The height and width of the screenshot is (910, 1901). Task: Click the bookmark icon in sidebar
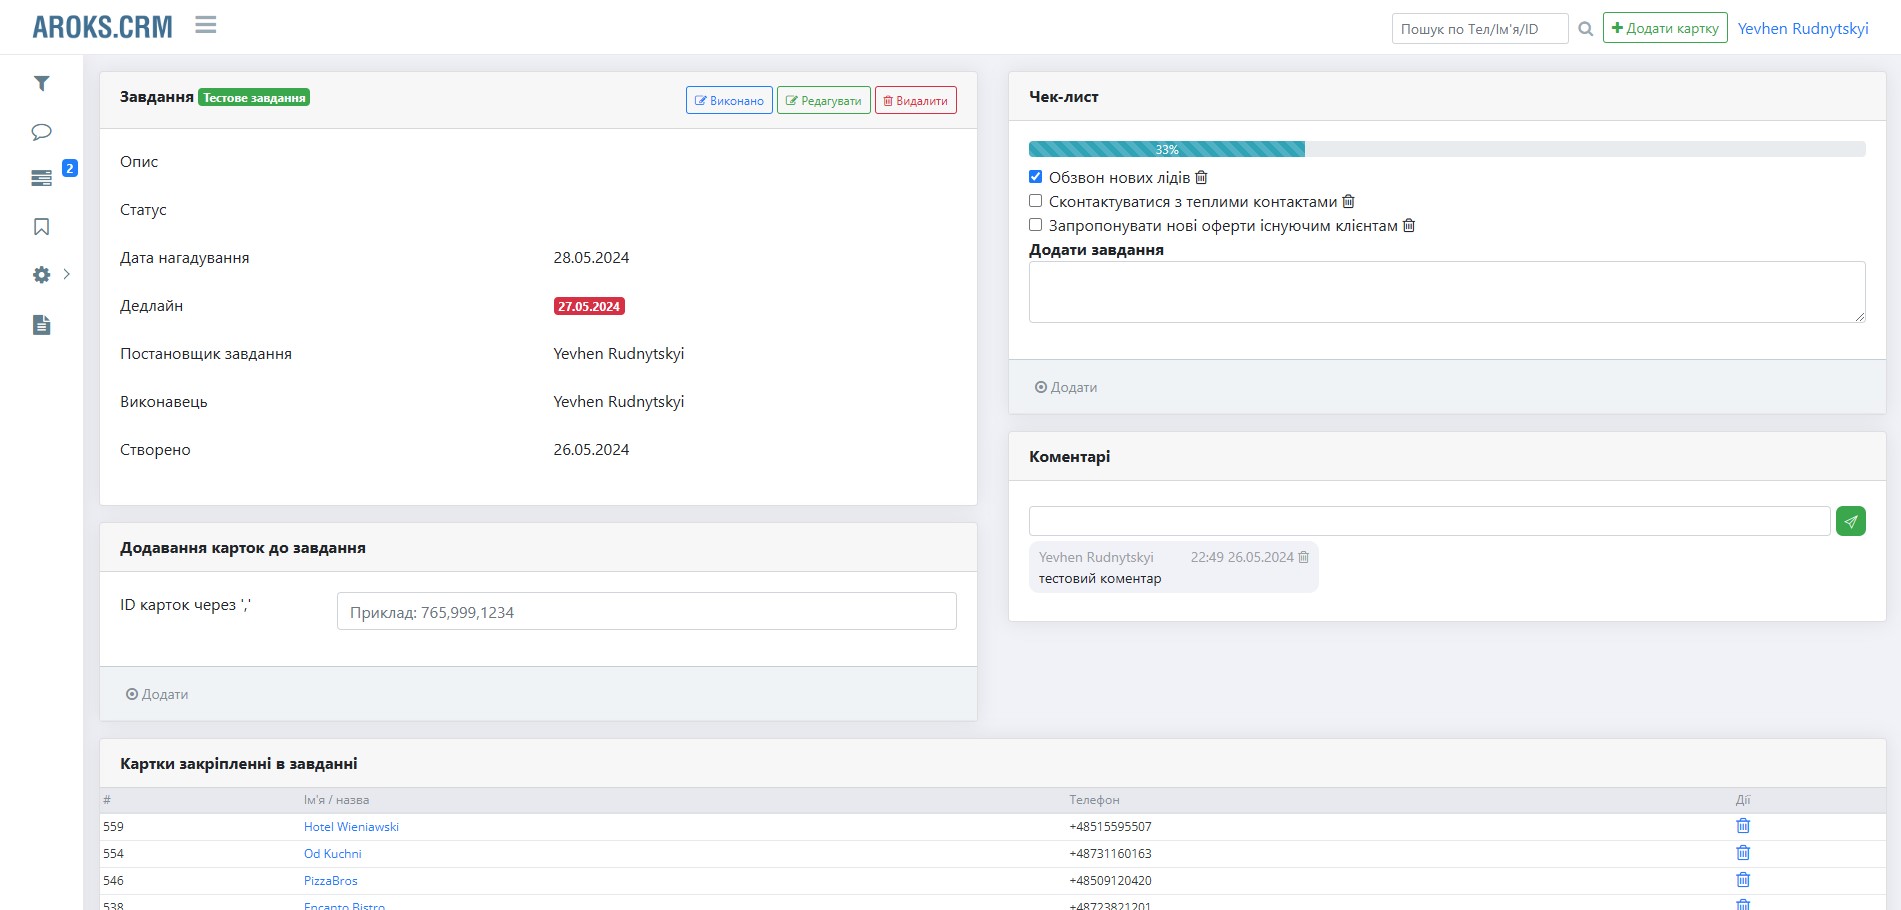pos(41,227)
